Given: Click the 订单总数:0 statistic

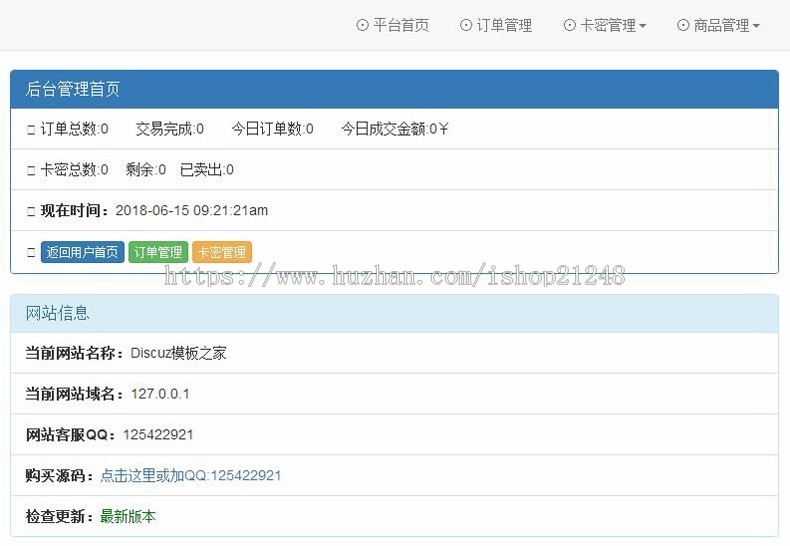Looking at the screenshot, I should (x=74, y=129).
